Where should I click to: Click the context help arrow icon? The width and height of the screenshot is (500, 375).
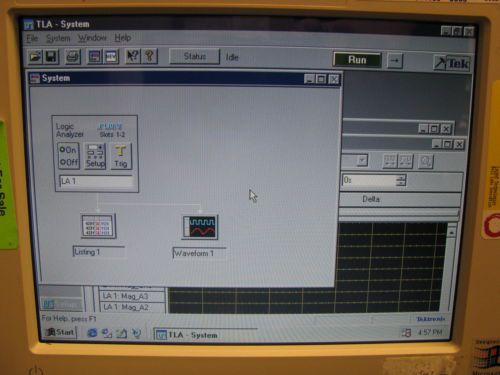(x=133, y=56)
